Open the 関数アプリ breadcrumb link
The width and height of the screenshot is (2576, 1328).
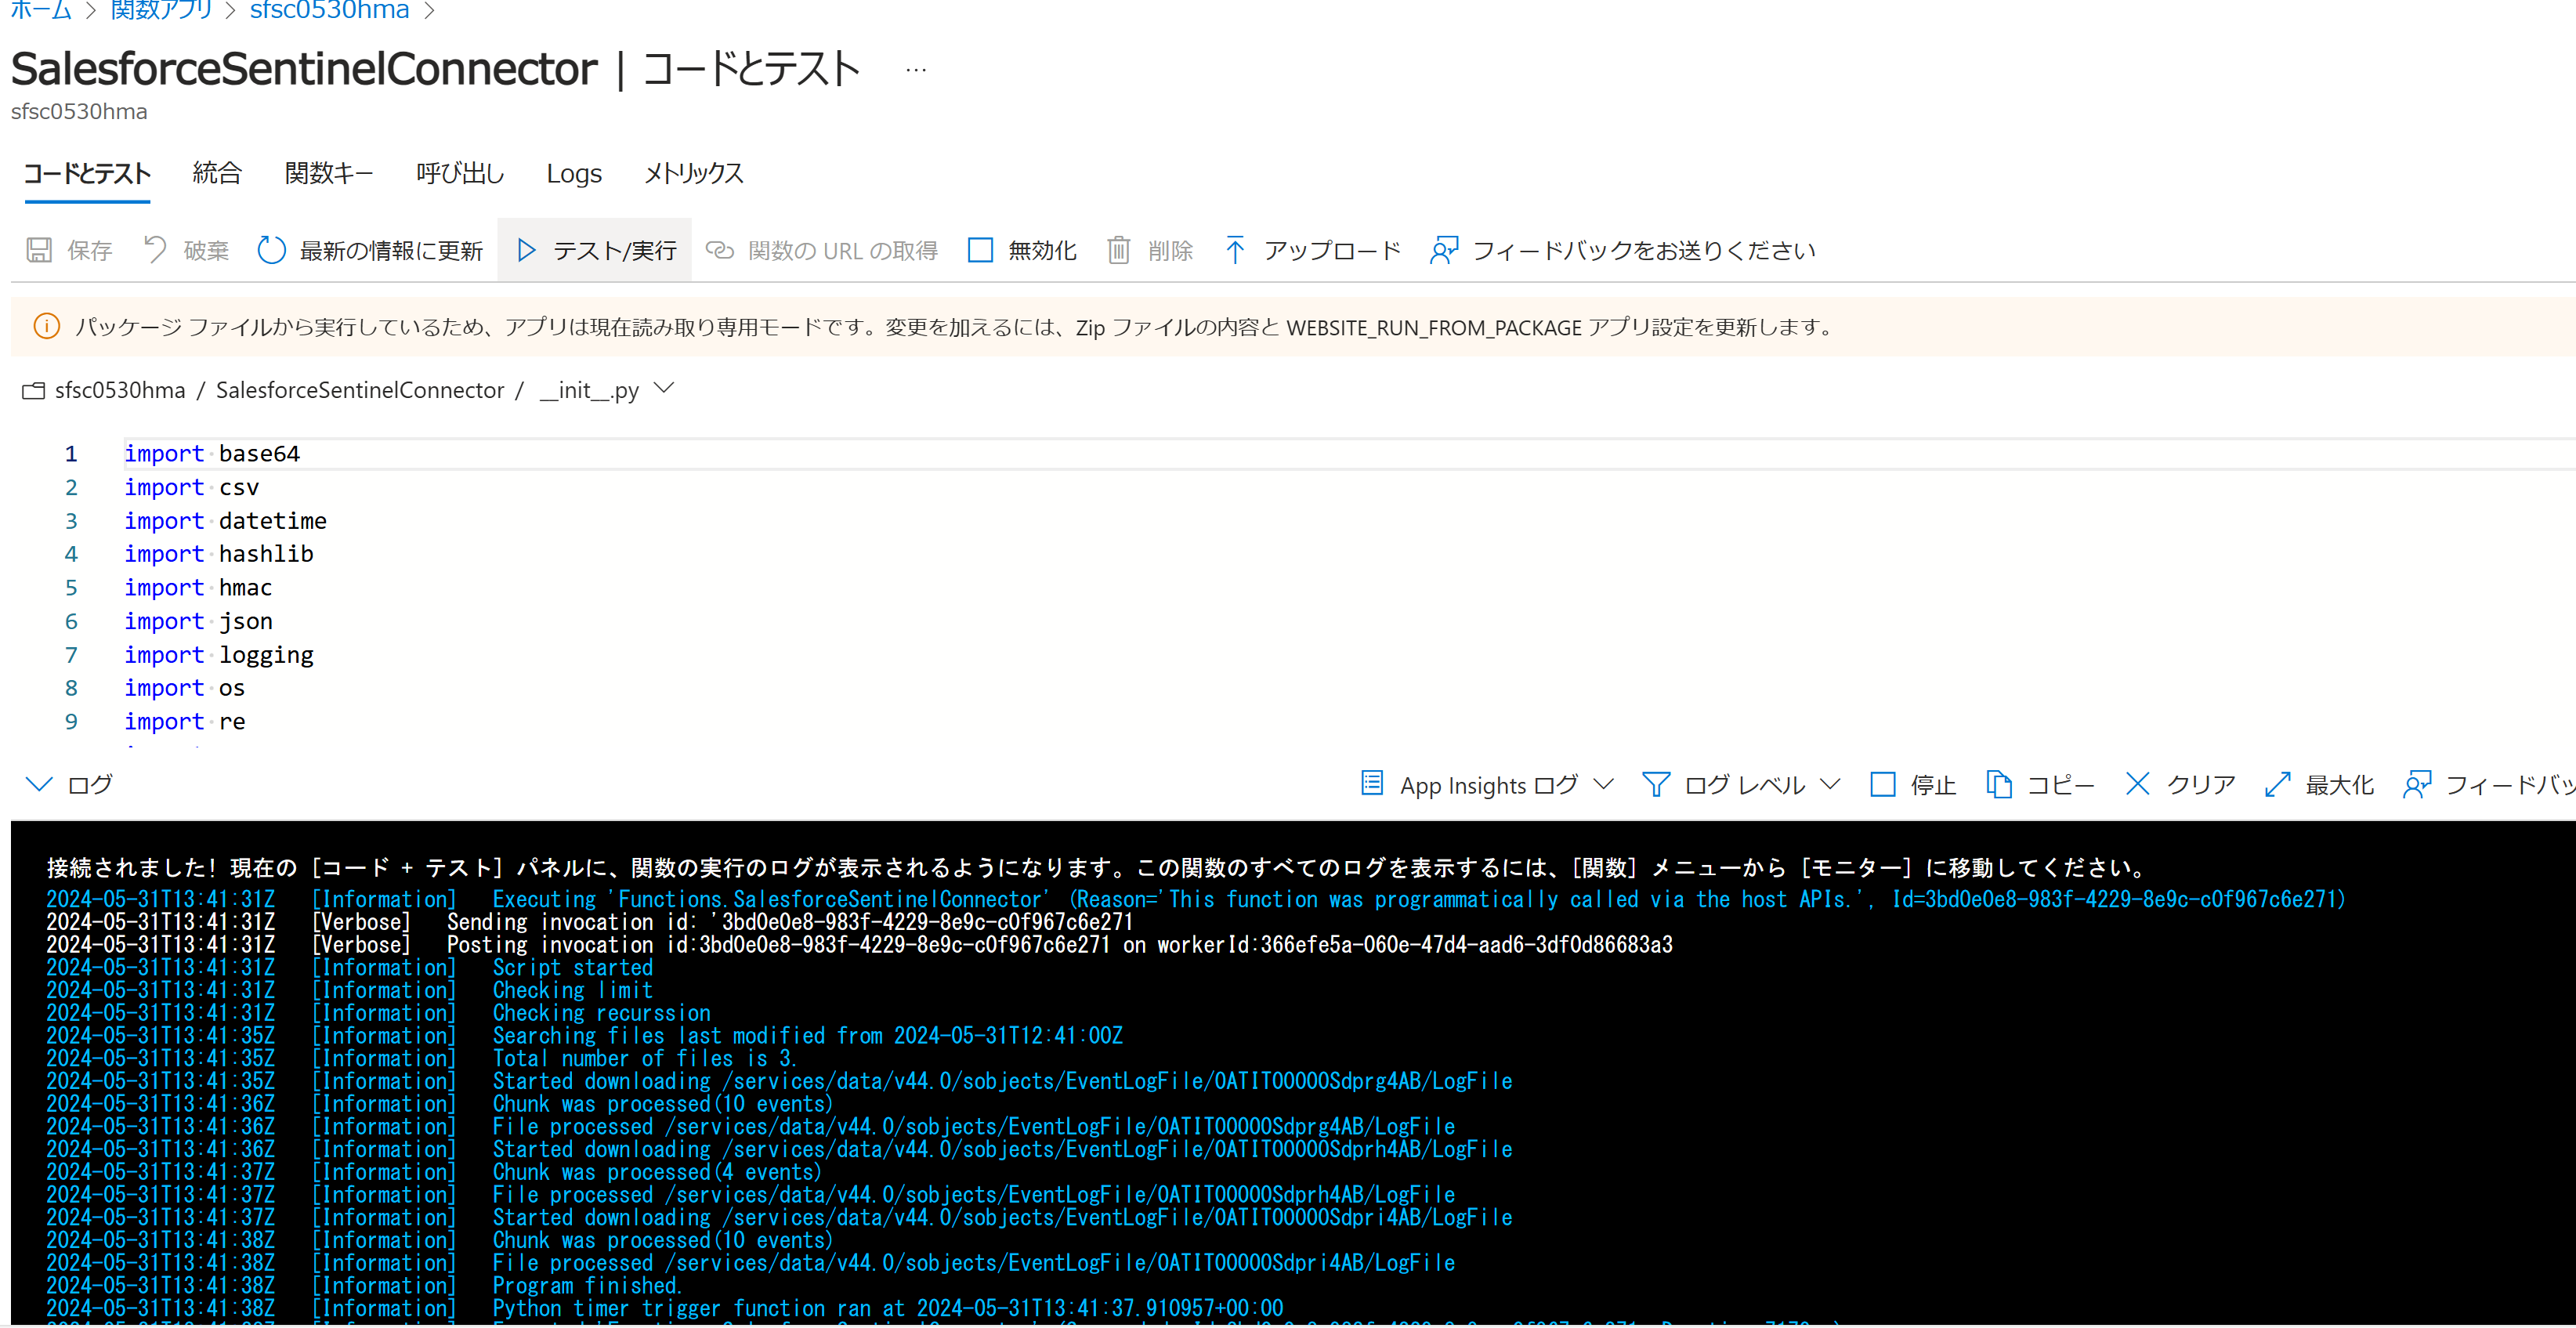(161, 10)
